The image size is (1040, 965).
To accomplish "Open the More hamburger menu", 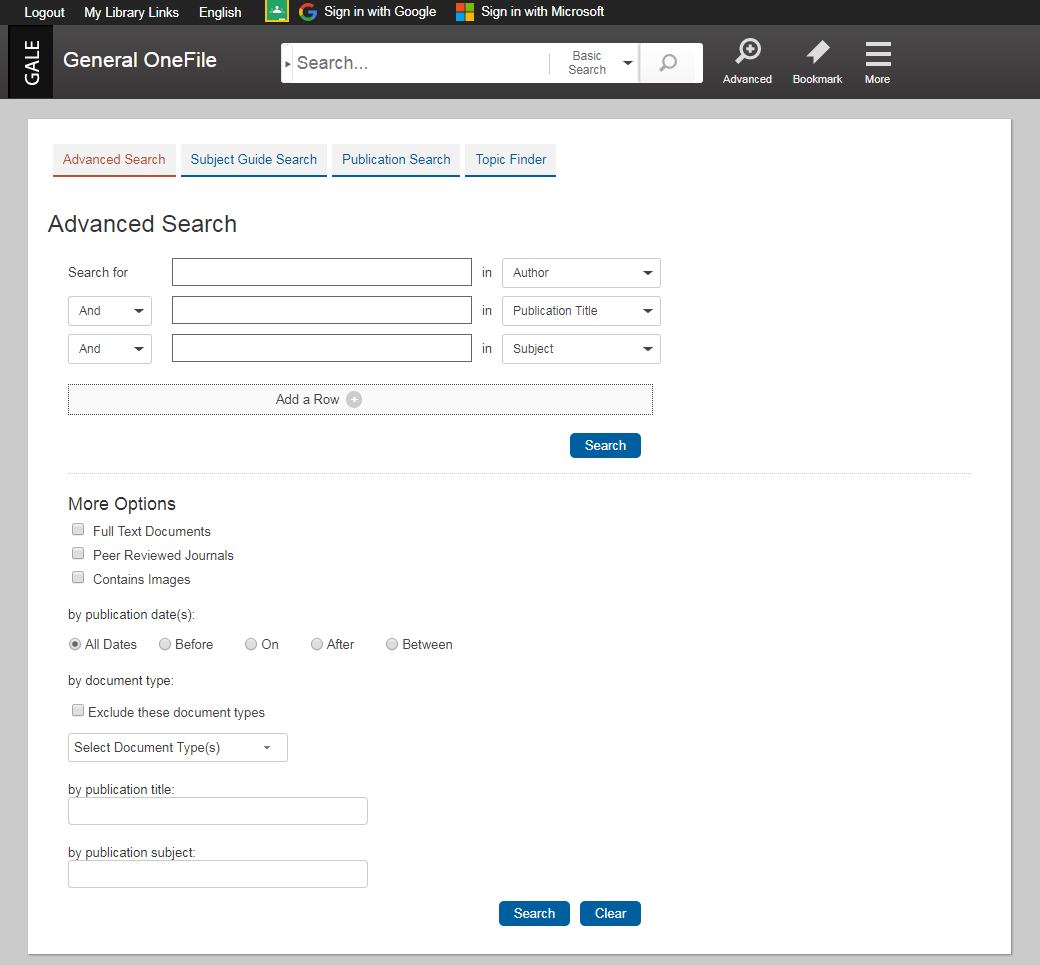I will [x=877, y=54].
